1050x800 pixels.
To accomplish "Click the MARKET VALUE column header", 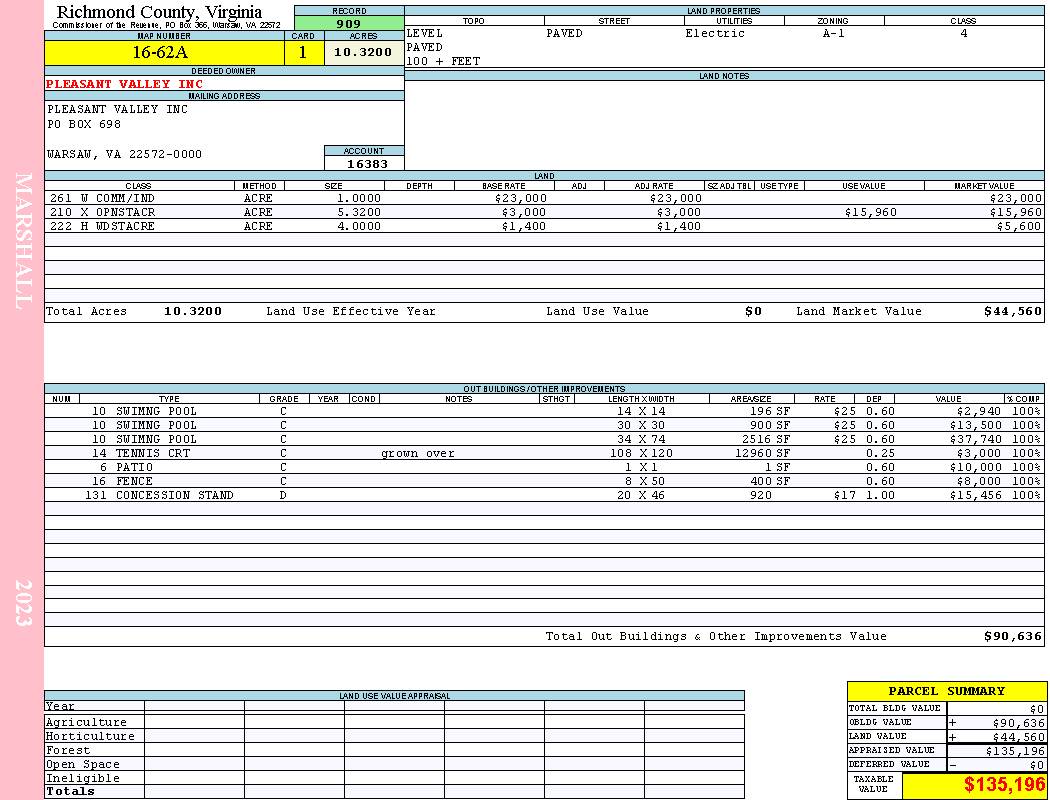I will pyautogui.click(x=984, y=186).
